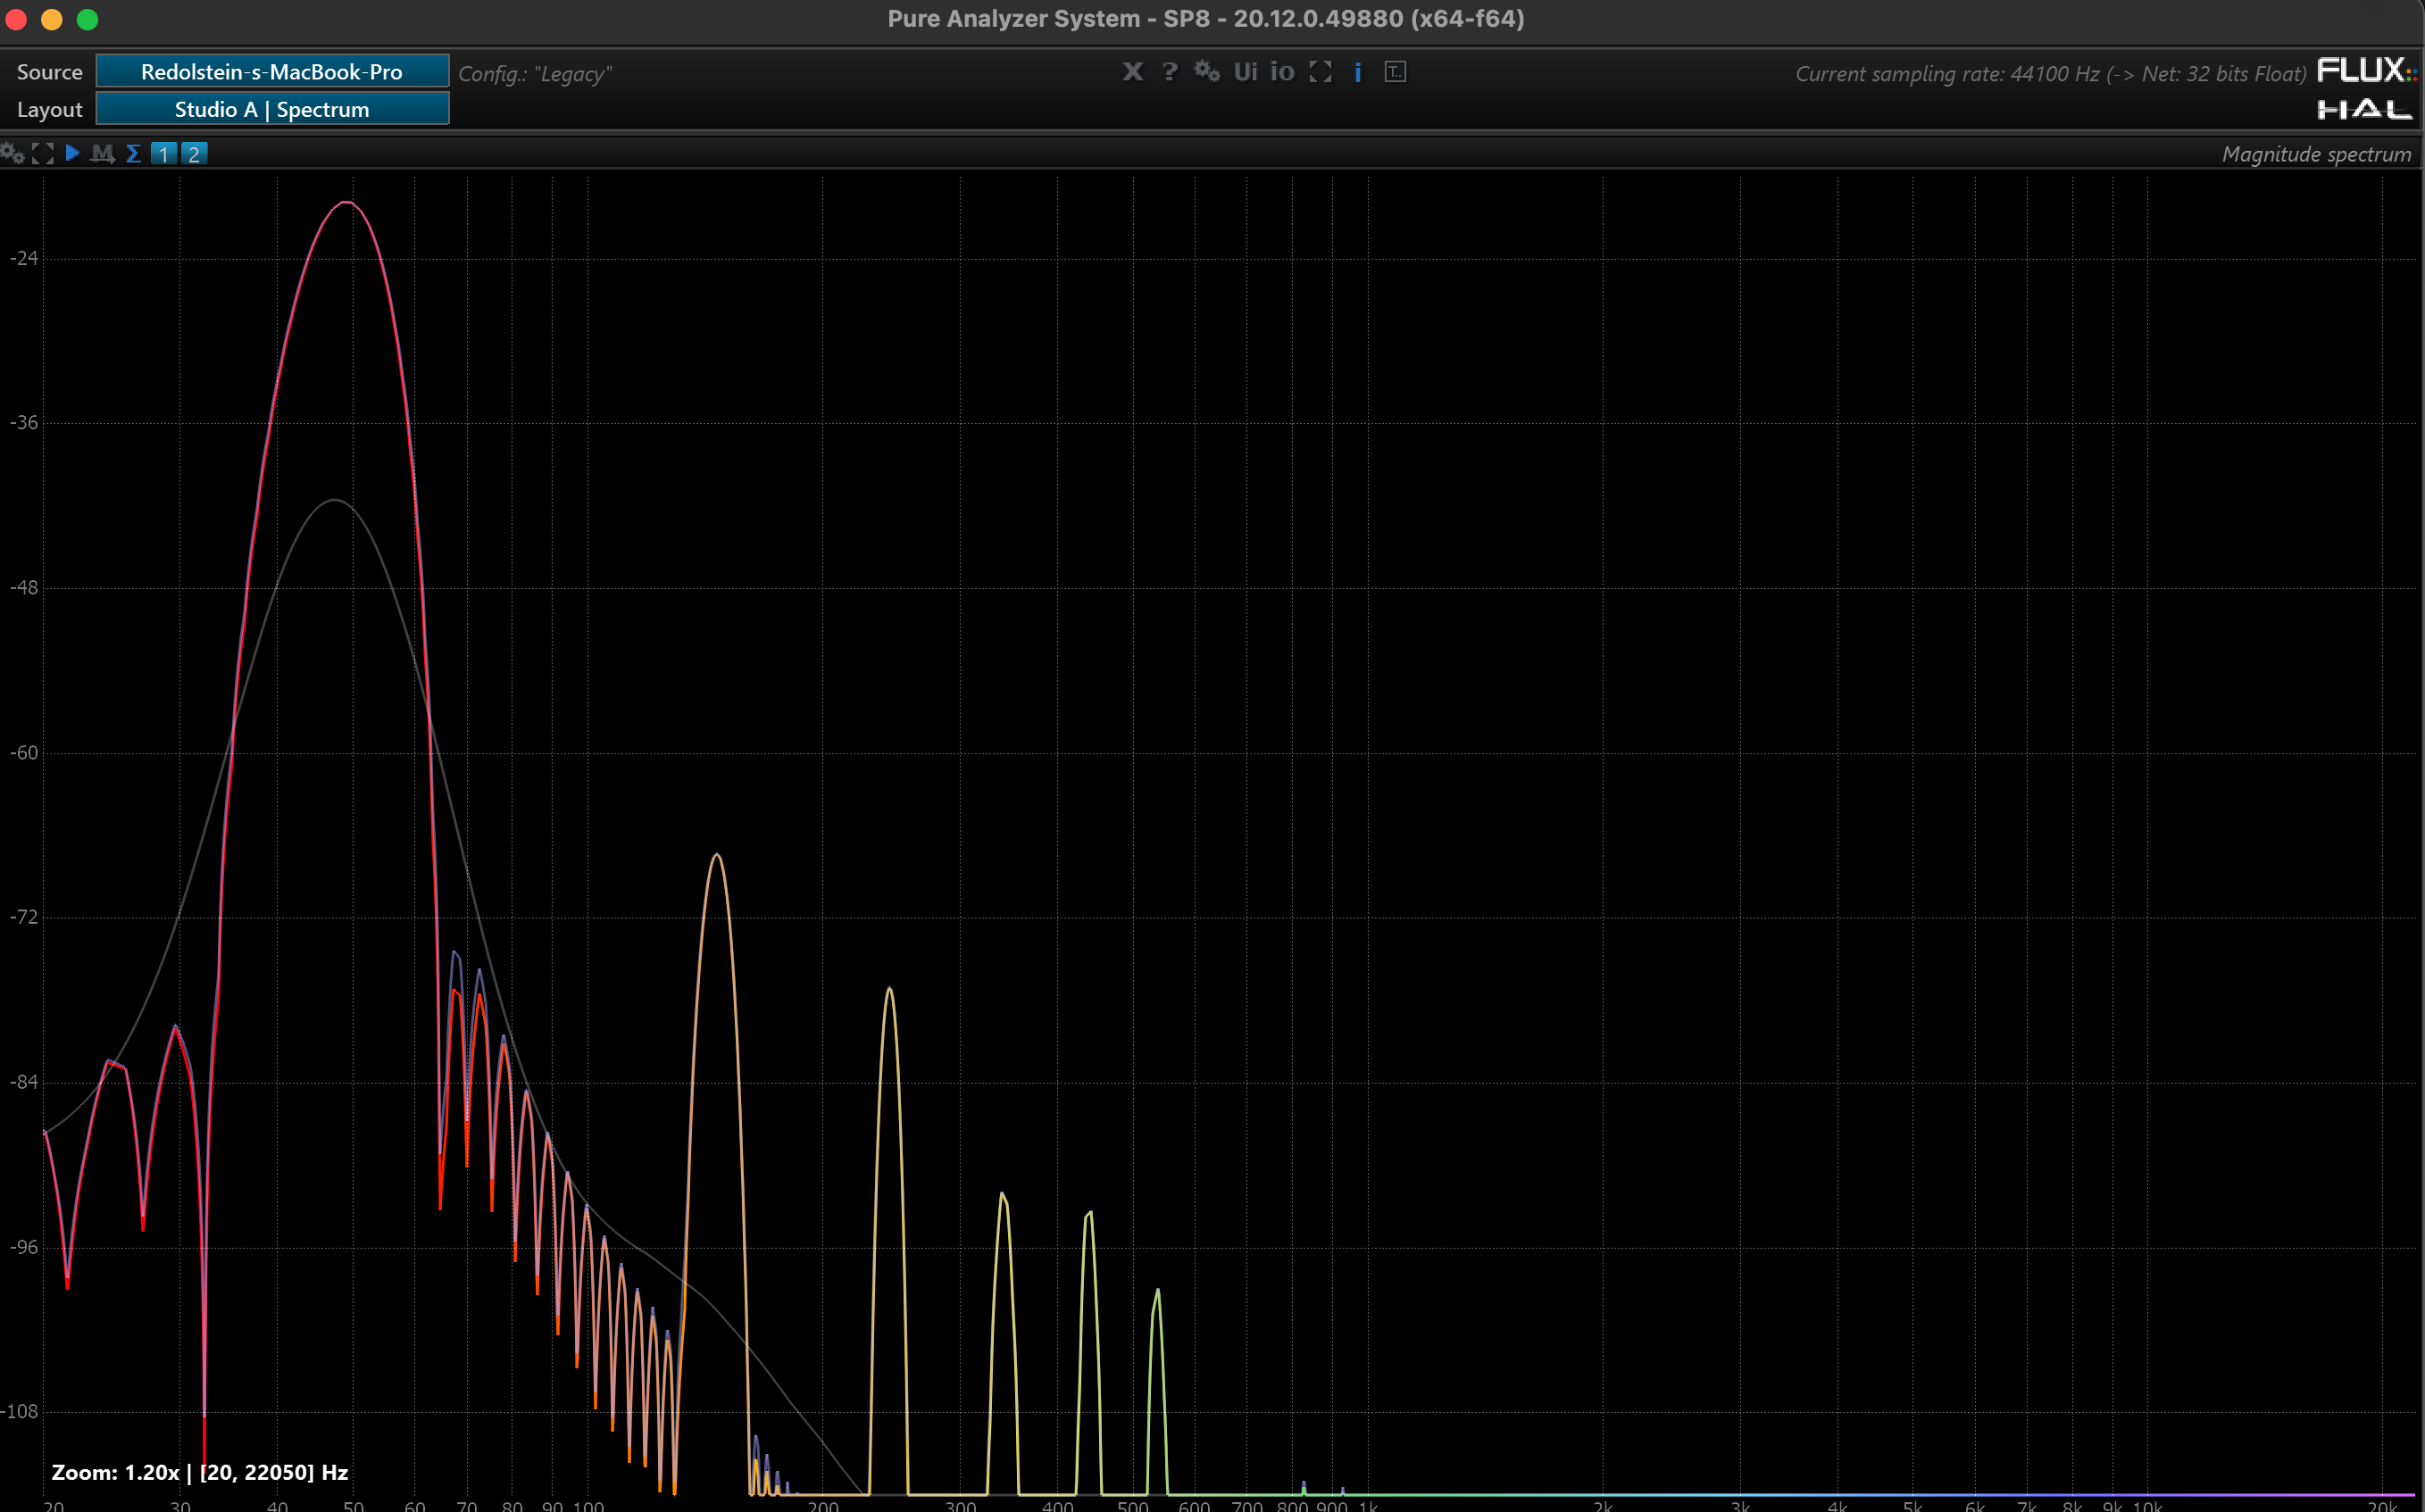Viewport: 2425px width, 1512px height.
Task: Click the FLUX:: logo
Action: point(2366,70)
